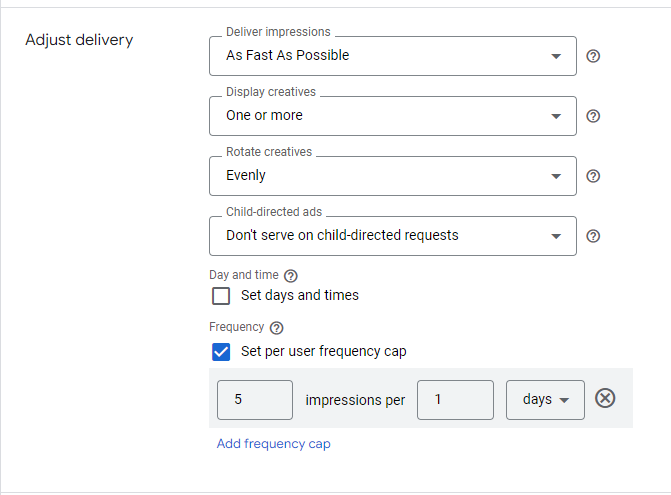Click the 'Set per user frequency cap' label text
The width and height of the screenshot is (671, 495).
pos(324,352)
